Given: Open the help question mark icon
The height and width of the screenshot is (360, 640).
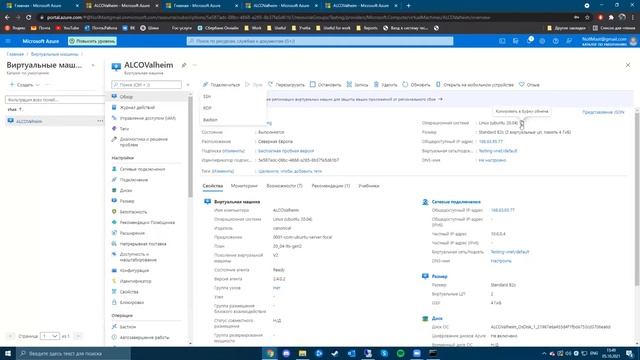Looking at the screenshot, I should point(556,41).
